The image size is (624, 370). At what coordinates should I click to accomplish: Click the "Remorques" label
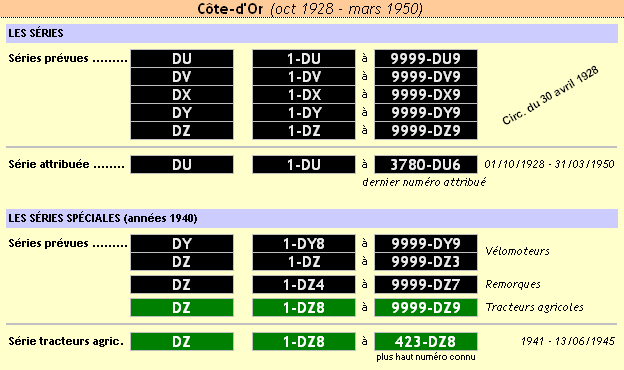(513, 284)
